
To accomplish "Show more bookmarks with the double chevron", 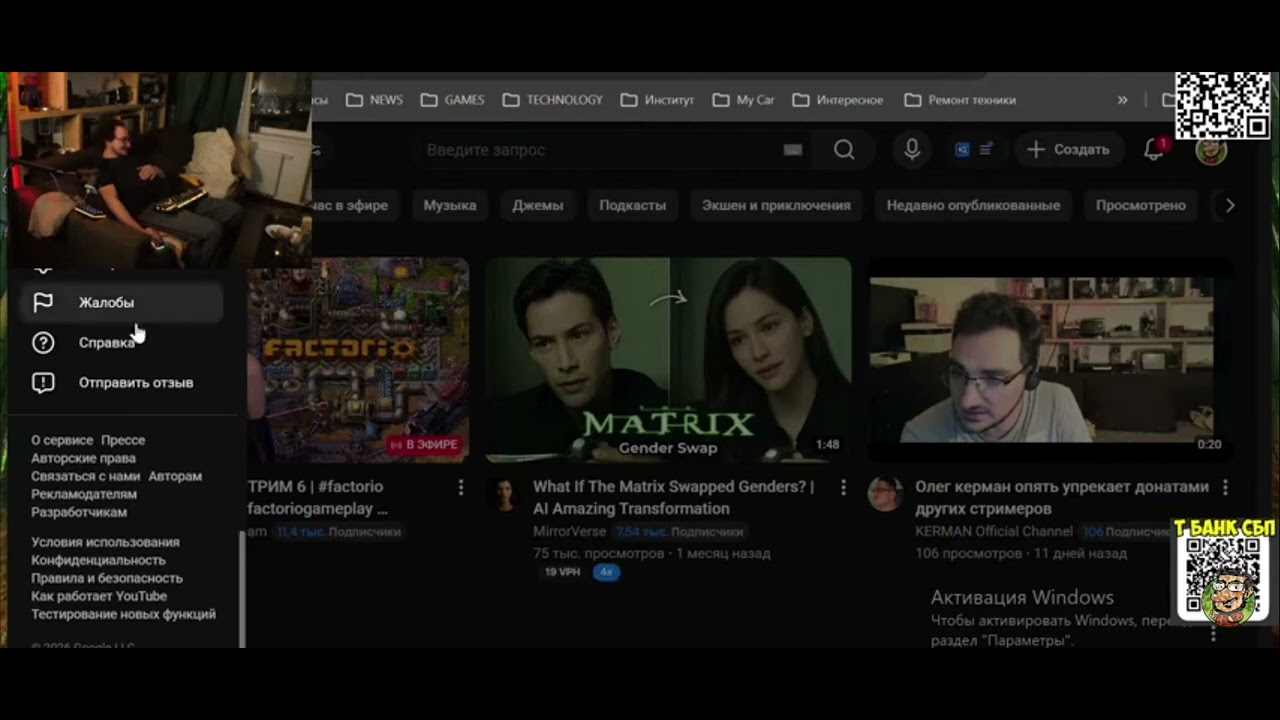I will [1122, 100].
